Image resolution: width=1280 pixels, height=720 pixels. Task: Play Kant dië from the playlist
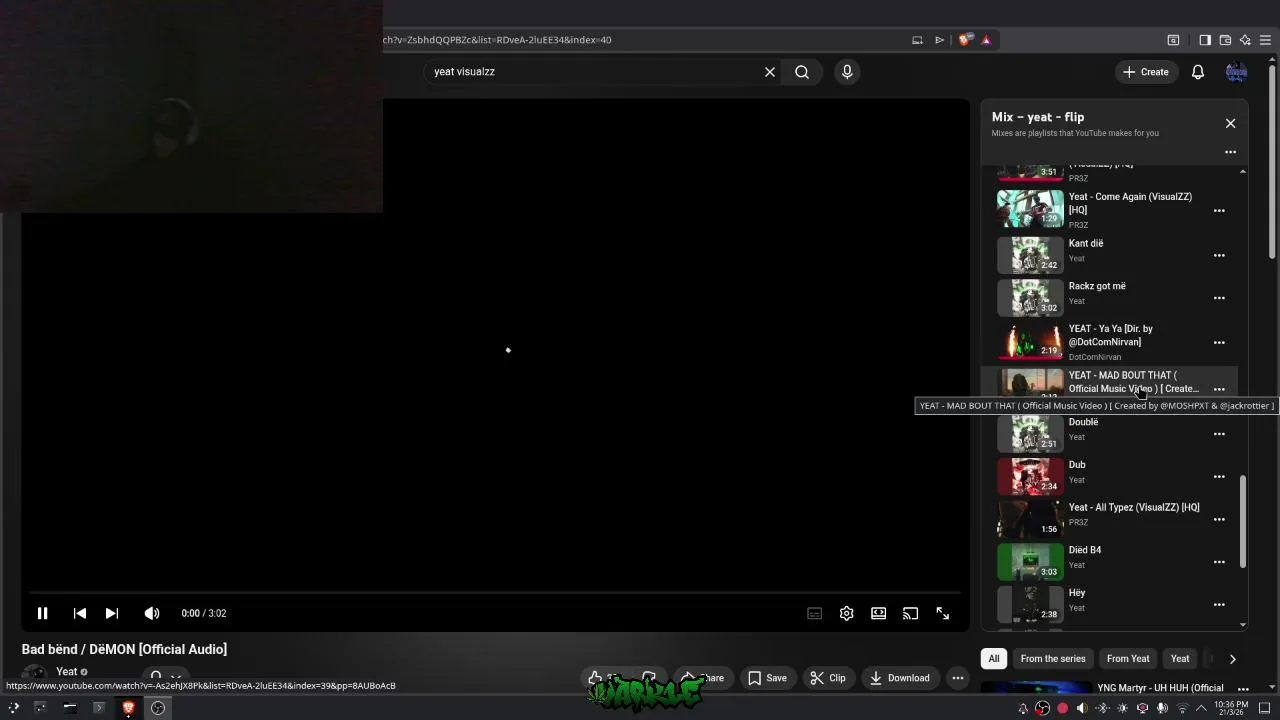point(1030,254)
